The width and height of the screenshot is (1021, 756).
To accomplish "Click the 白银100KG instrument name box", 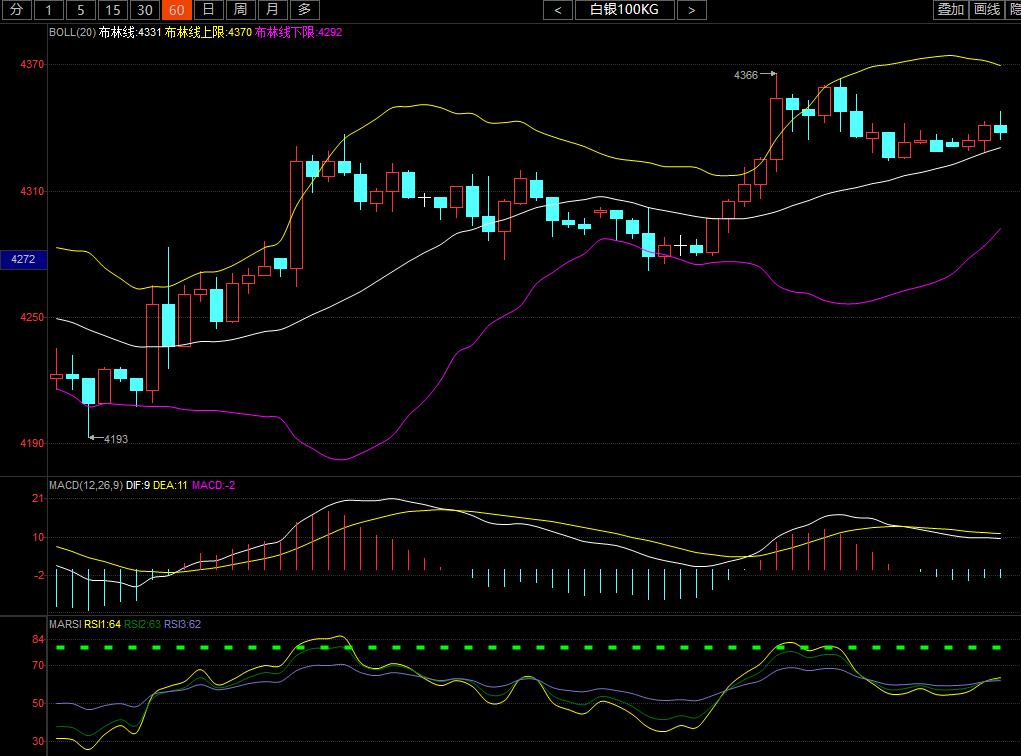I will click(x=624, y=10).
